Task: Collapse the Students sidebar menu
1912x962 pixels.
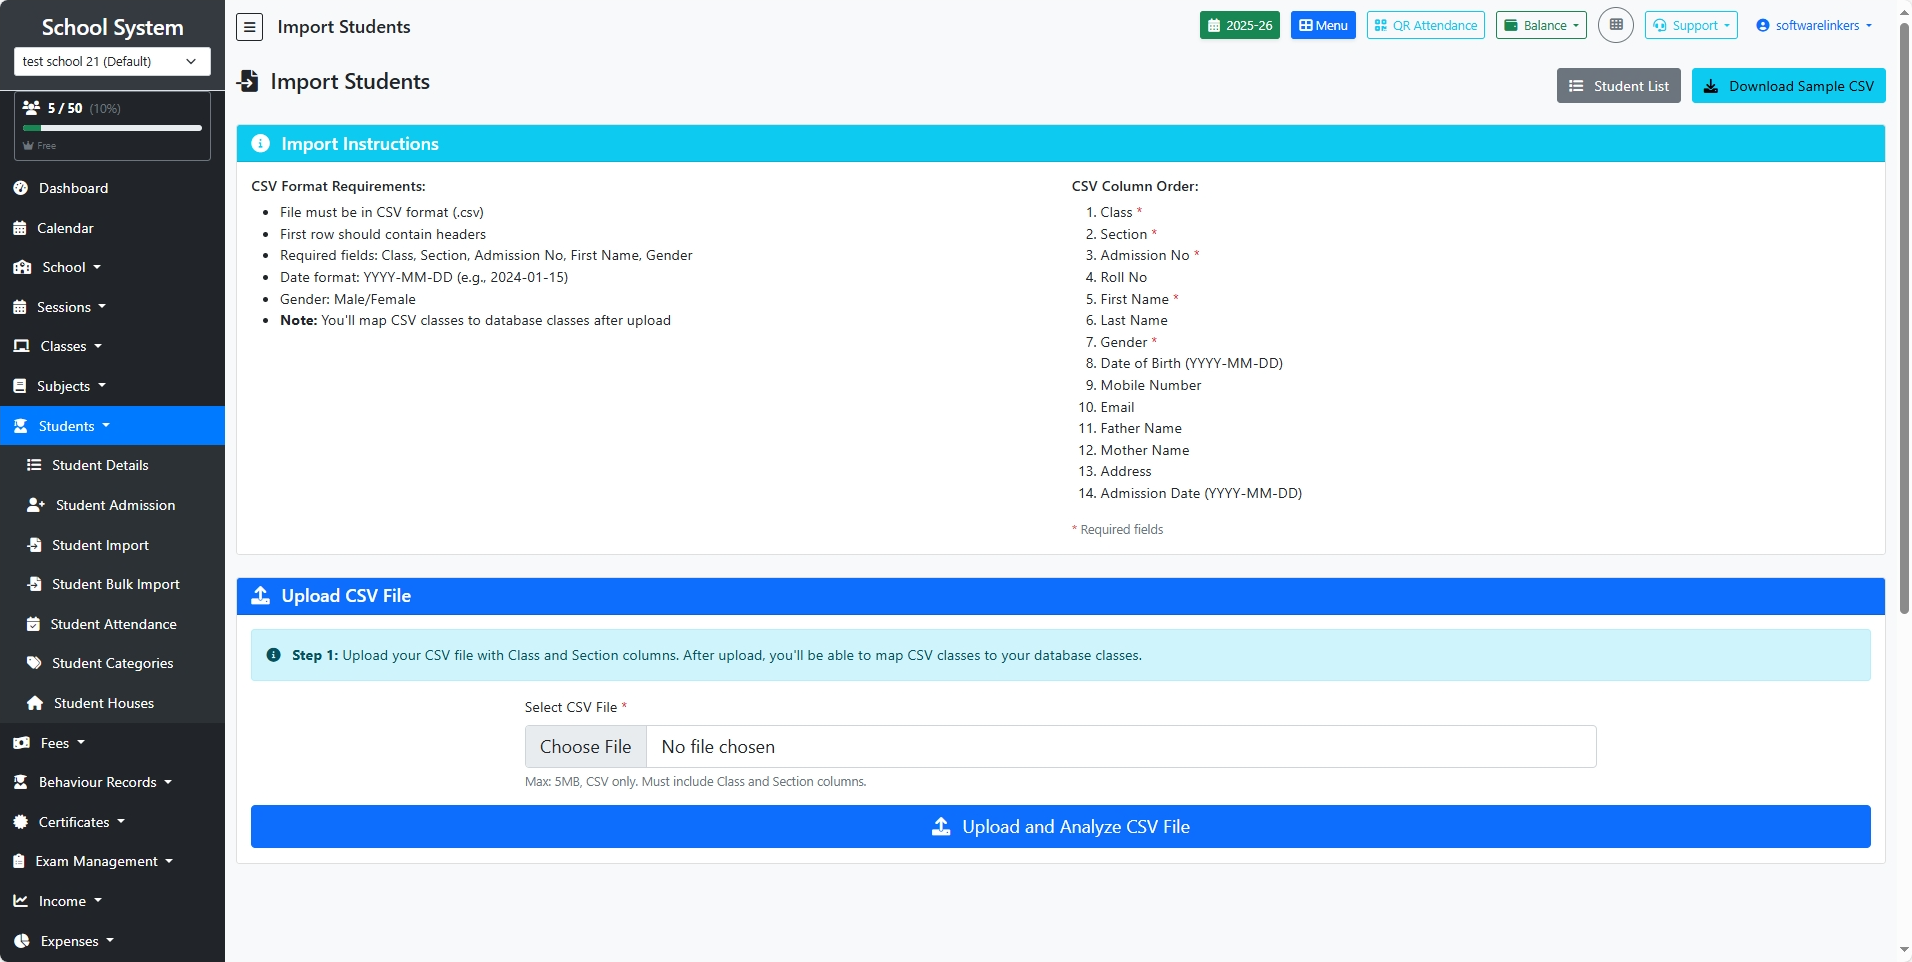Action: pyautogui.click(x=67, y=426)
